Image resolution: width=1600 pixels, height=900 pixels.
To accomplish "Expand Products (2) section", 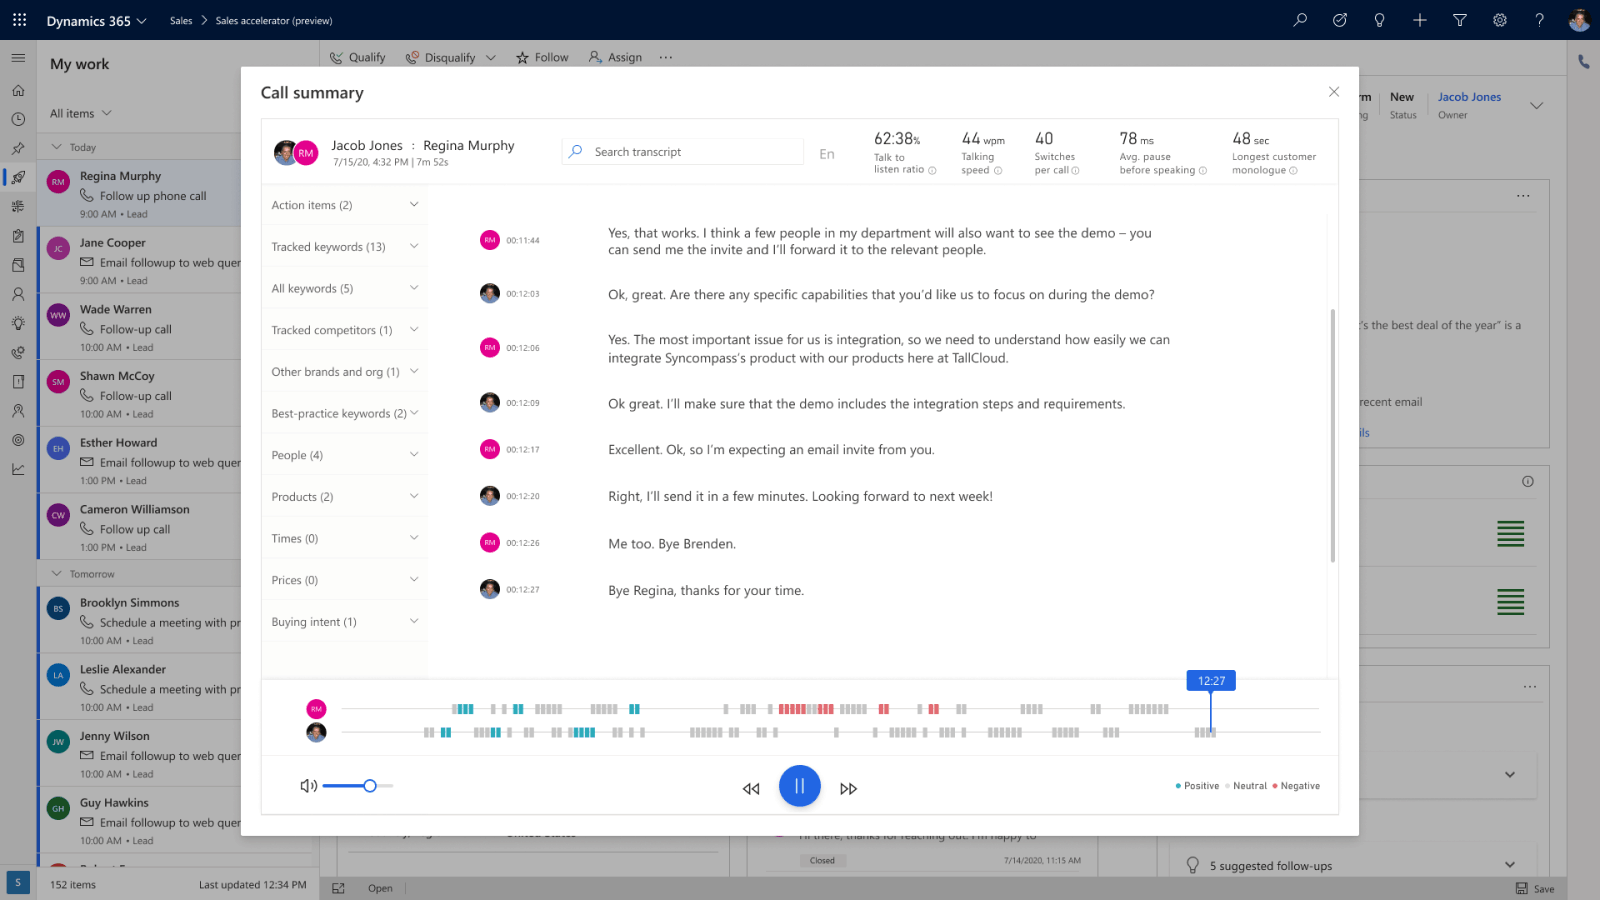I will [x=345, y=497].
